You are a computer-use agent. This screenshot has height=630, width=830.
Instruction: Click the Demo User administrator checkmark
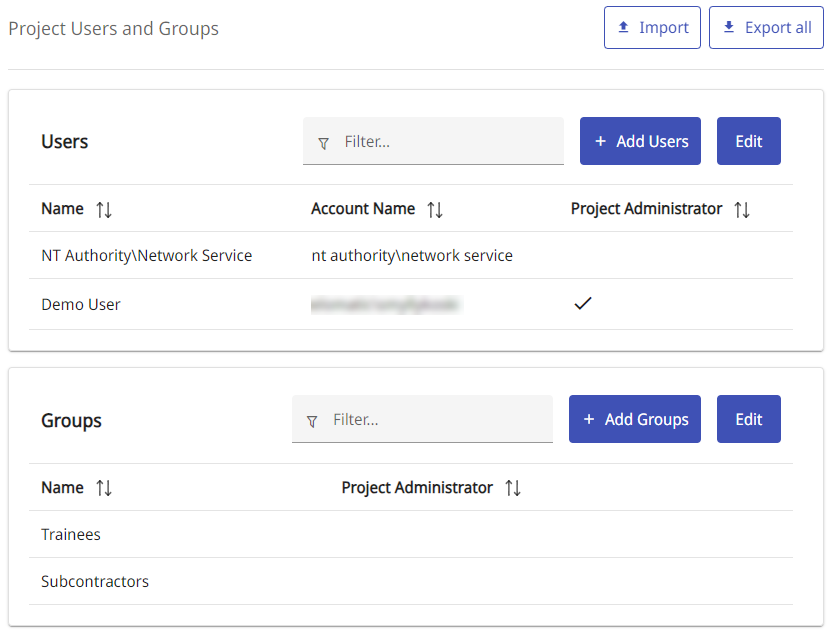point(583,304)
